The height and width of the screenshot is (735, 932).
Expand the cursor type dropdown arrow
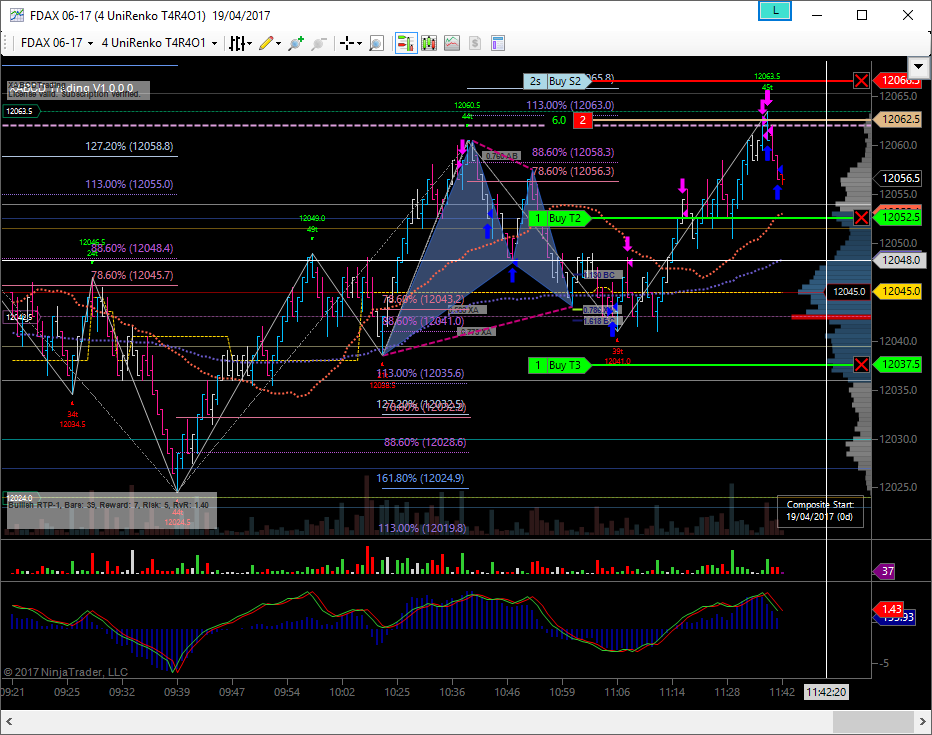[x=359, y=43]
